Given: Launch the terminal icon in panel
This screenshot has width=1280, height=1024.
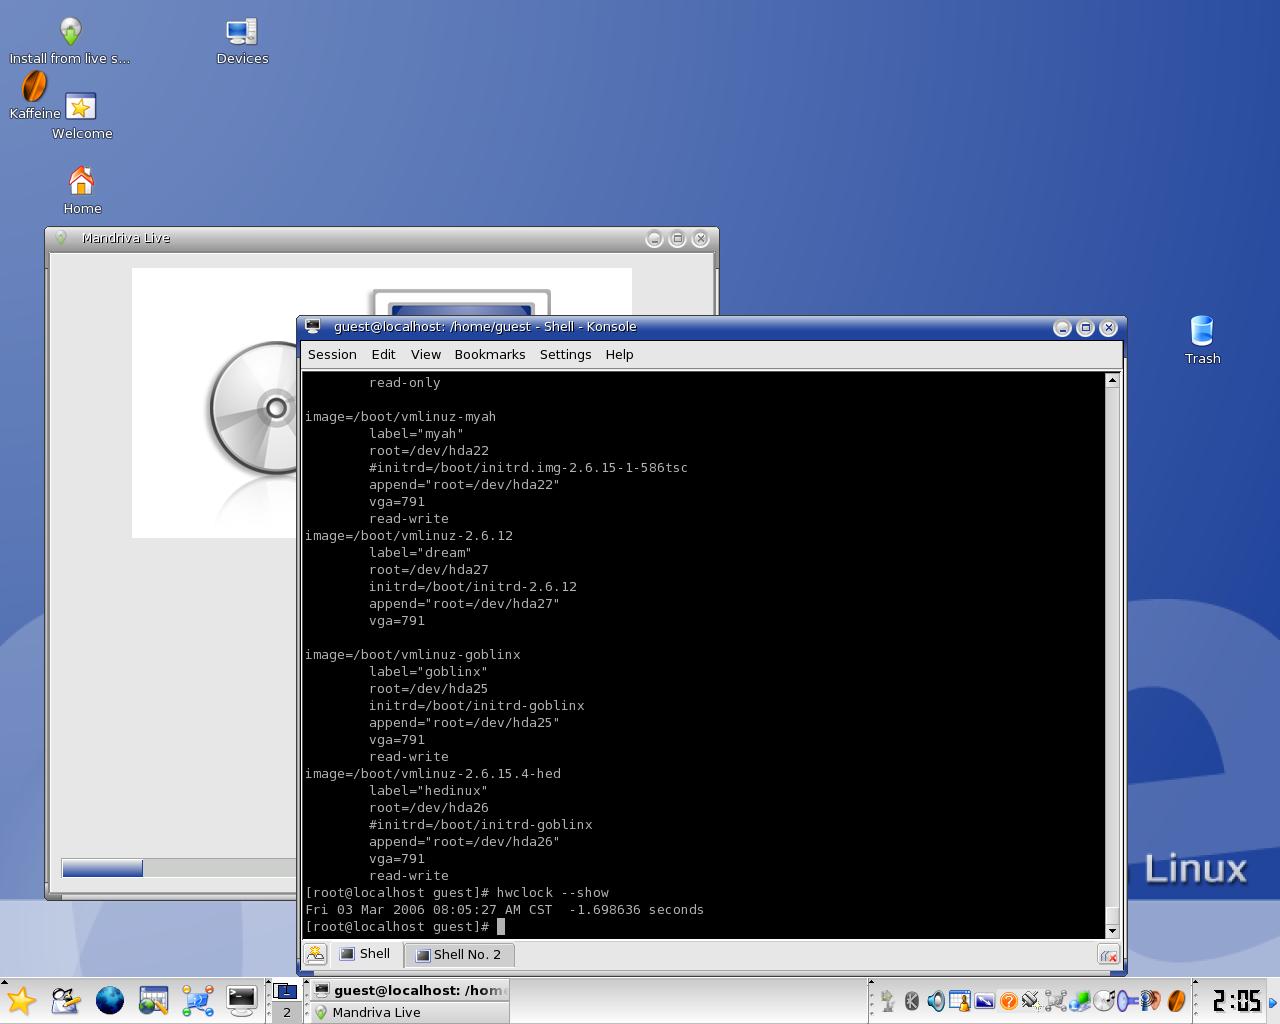Looking at the screenshot, I should pyautogui.click(x=242, y=1000).
